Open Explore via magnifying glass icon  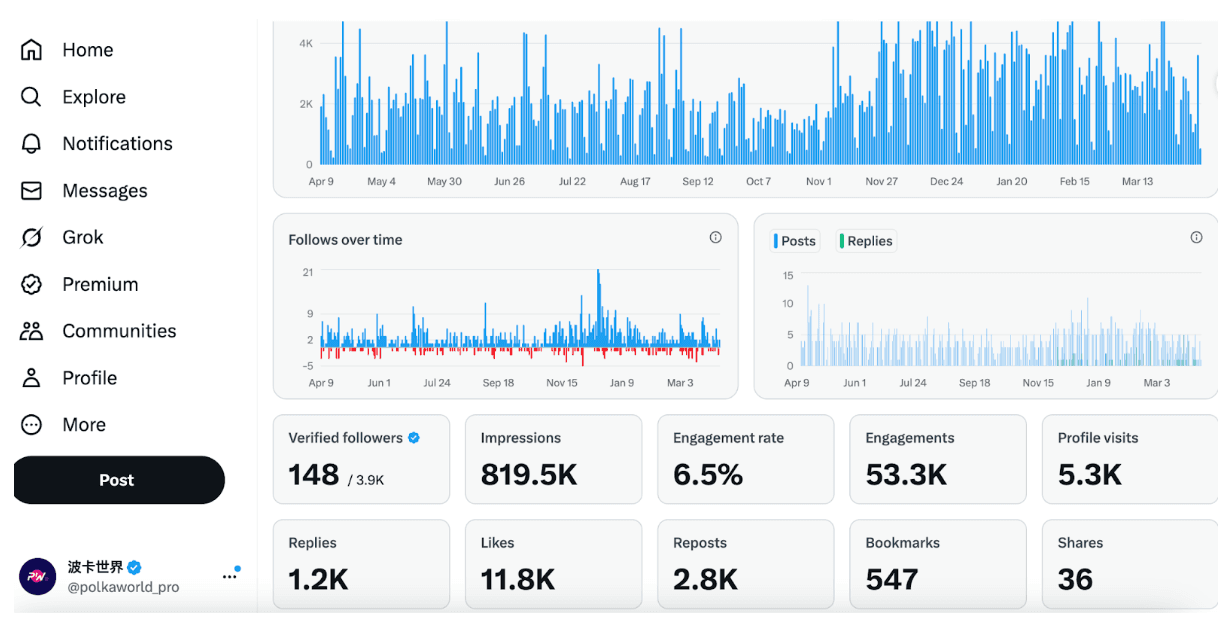pyautogui.click(x=32, y=97)
